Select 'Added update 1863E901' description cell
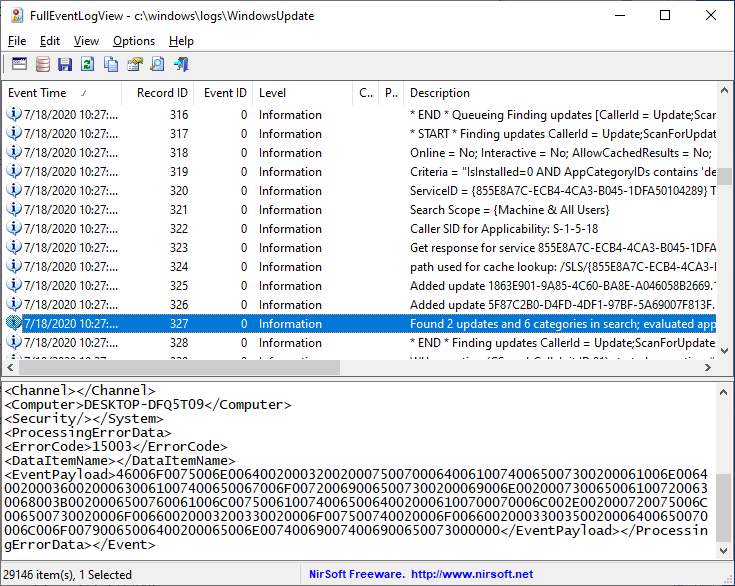This screenshot has width=735, height=586. click(x=562, y=285)
